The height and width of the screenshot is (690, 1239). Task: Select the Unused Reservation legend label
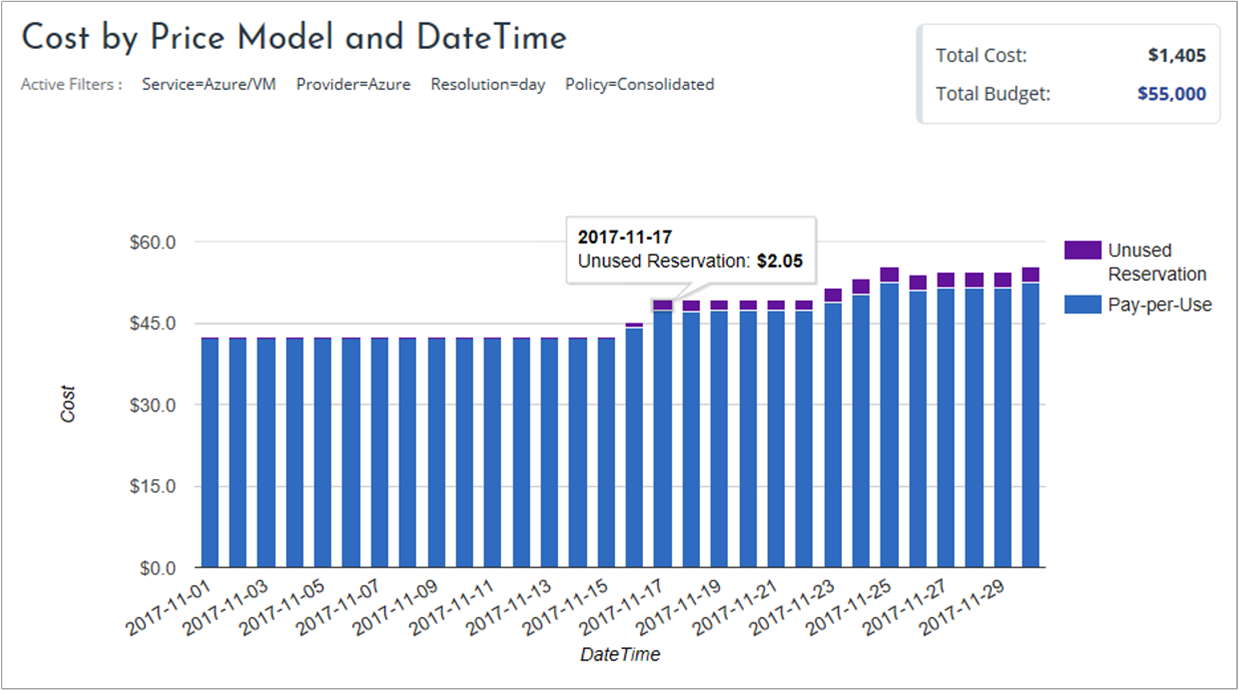pyautogui.click(x=1157, y=262)
